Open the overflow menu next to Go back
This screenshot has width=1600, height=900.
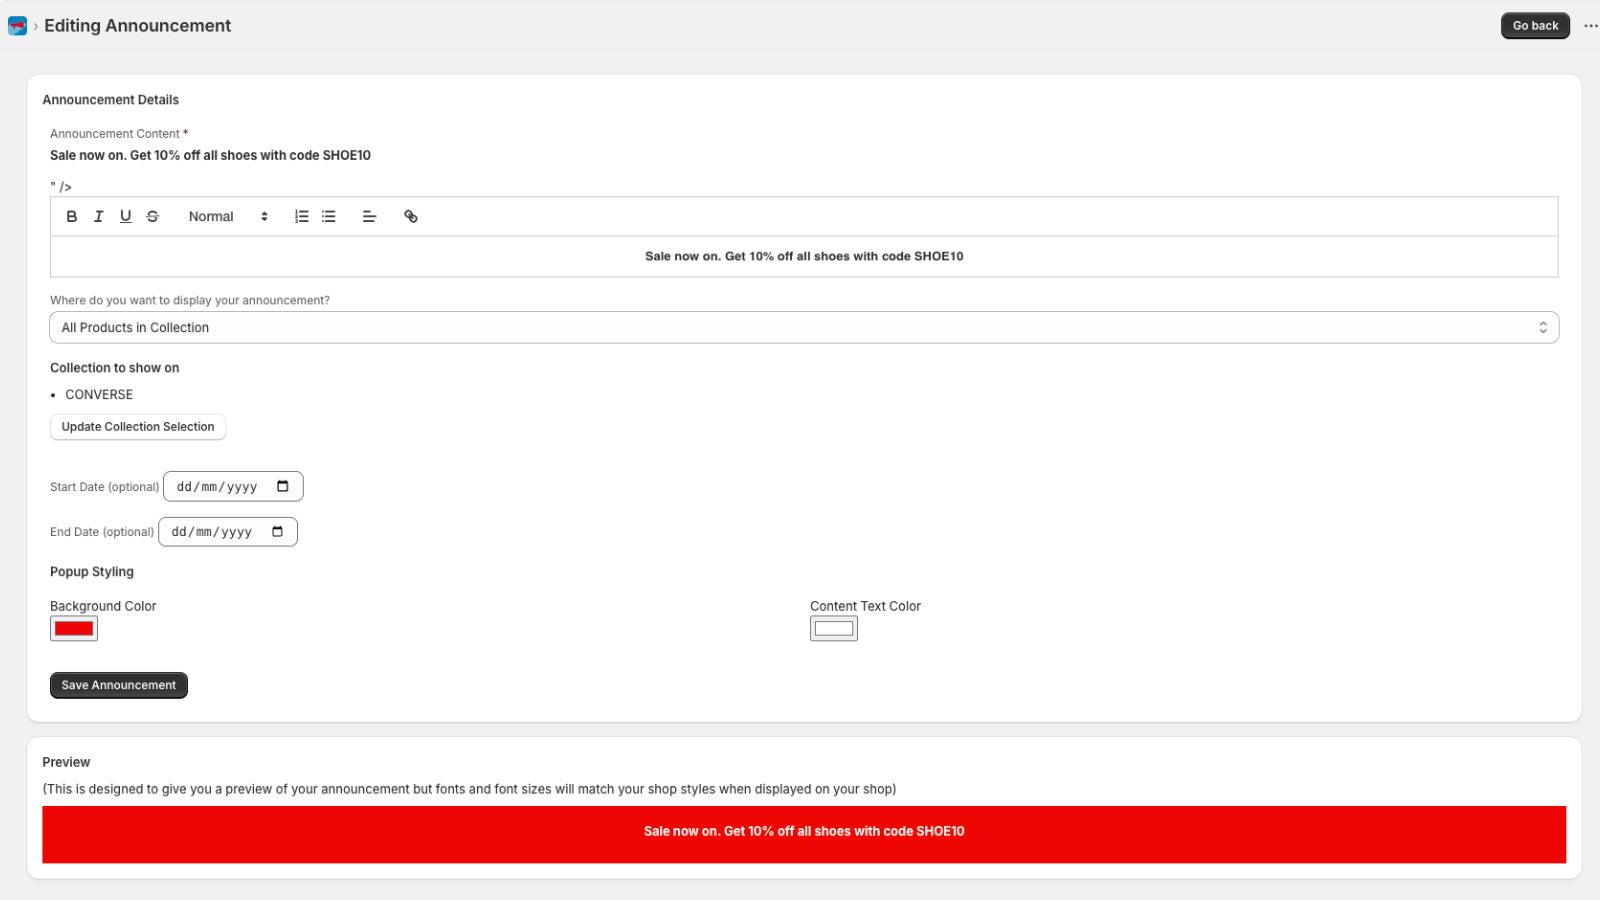coord(1590,26)
